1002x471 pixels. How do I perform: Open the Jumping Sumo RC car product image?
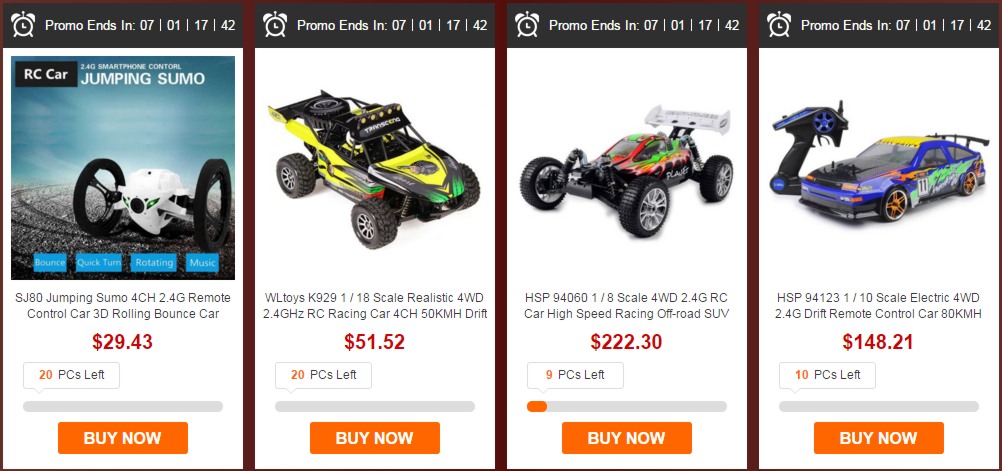123,168
